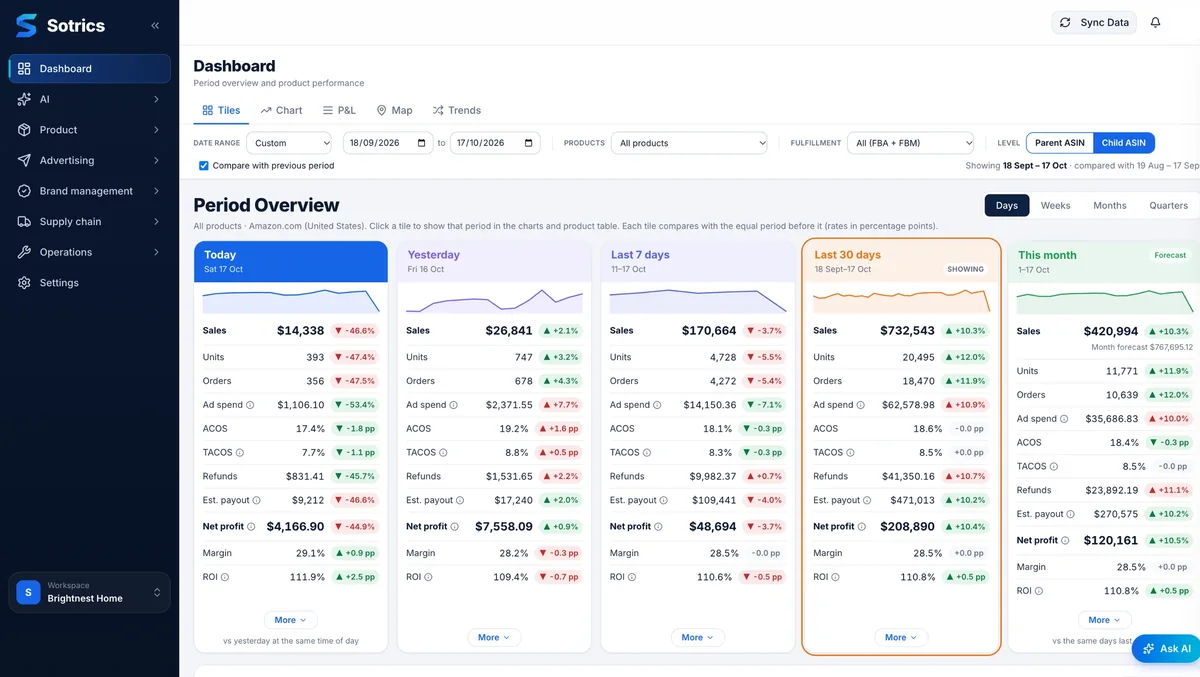Screen dimensions: 1200x677
Task: Click Ad spend info icon in Yesterday tile
Action: click(x=453, y=405)
